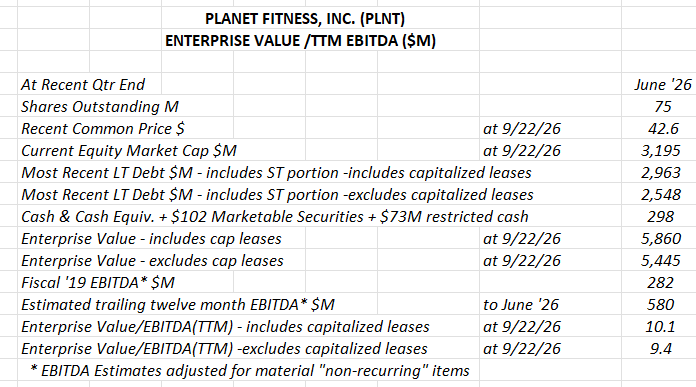Click the common price value 42.6
This screenshot has height=387, width=696.
663,129
